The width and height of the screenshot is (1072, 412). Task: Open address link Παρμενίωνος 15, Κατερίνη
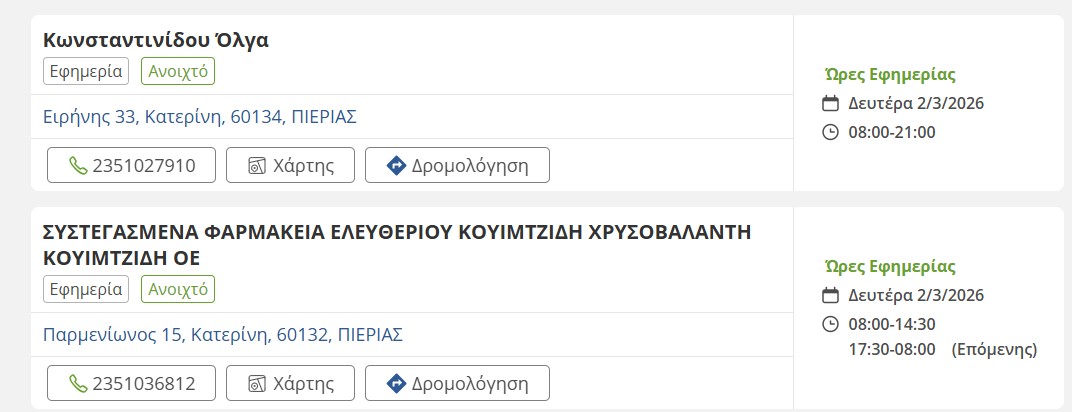(x=222, y=334)
